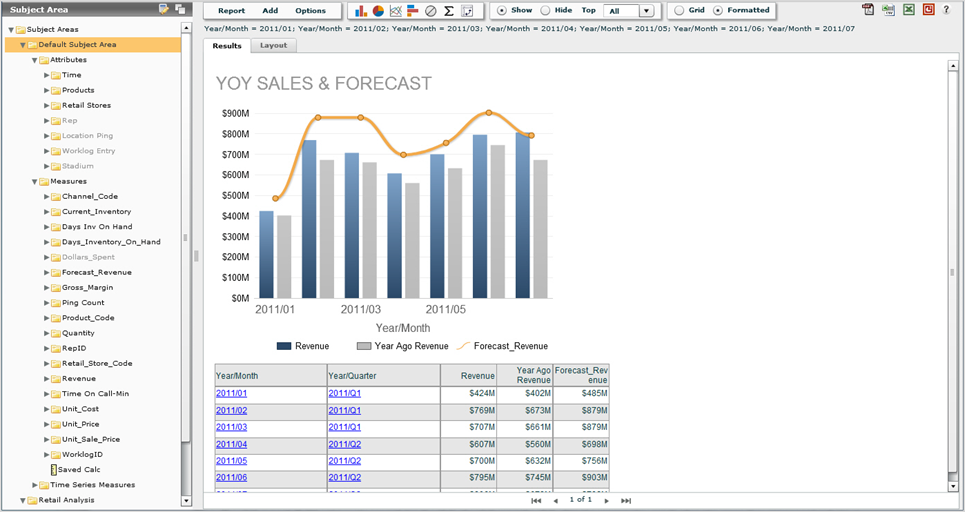Export report using the PDF icon
This screenshot has width=965, height=512.
868,10
